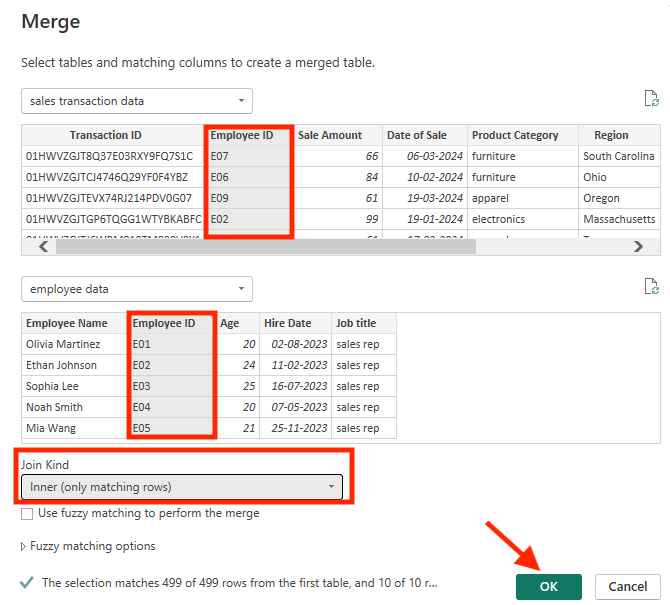Refresh preview icon beside employee data

[651, 286]
